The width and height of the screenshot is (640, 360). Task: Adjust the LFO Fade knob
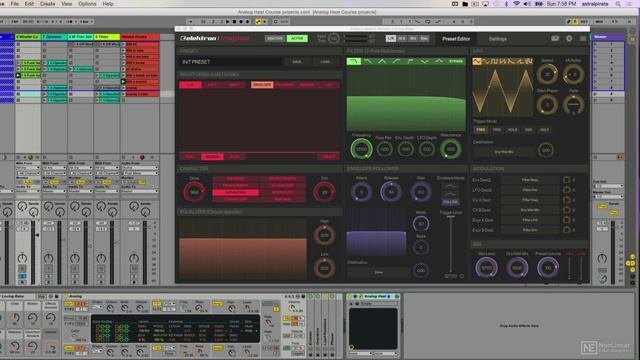pos(573,104)
